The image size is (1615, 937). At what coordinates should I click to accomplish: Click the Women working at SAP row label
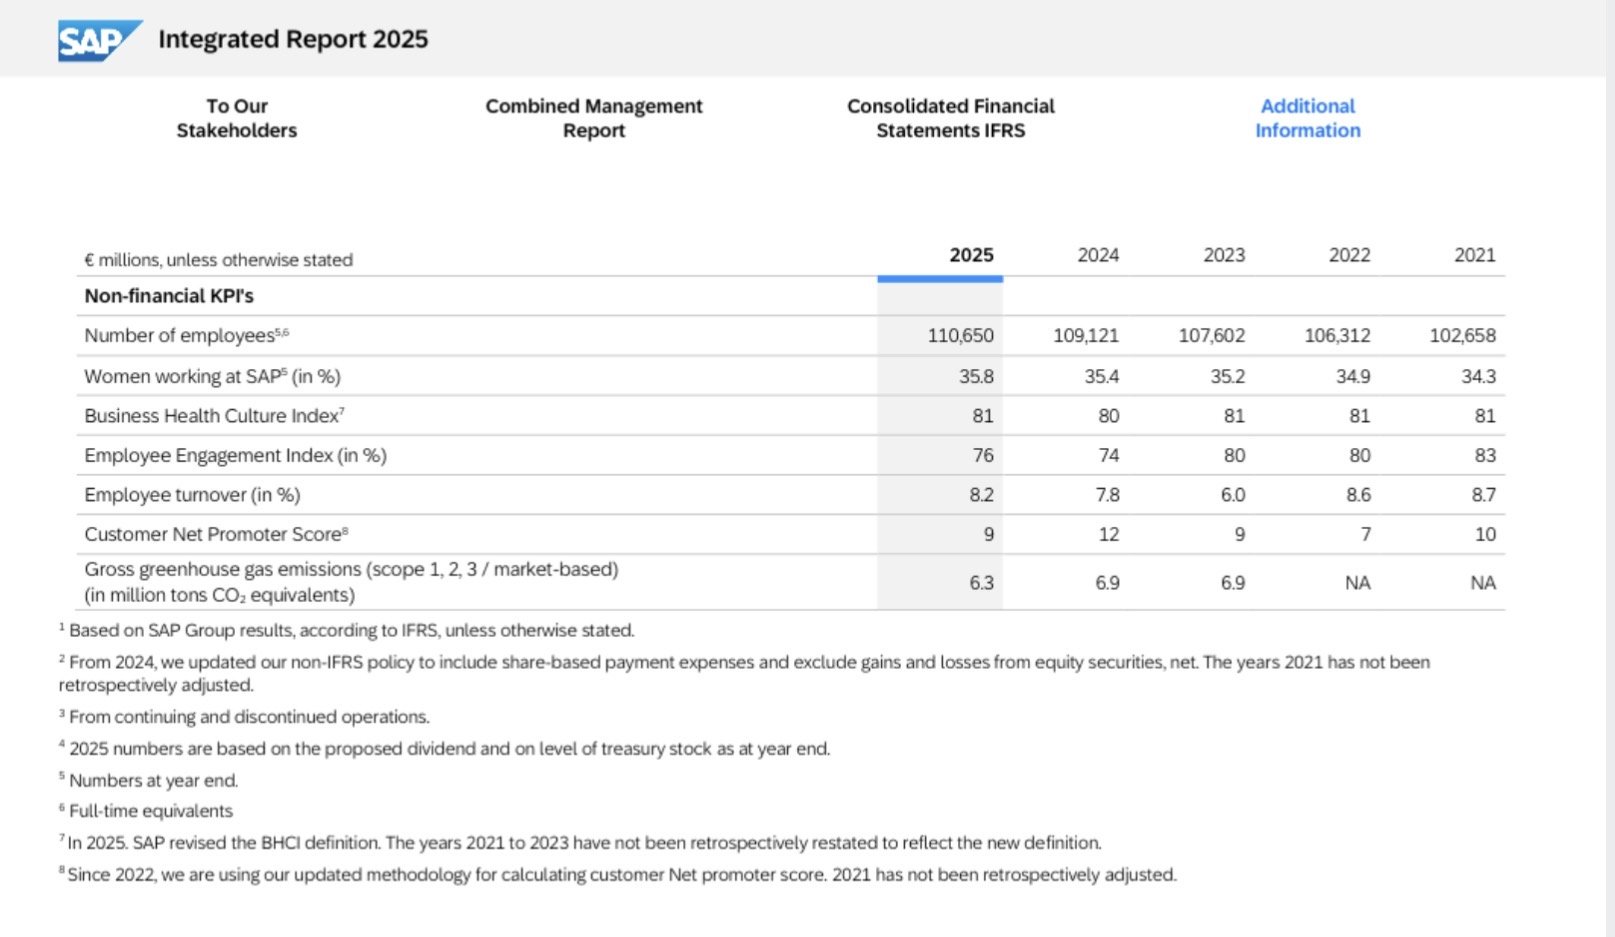point(212,376)
